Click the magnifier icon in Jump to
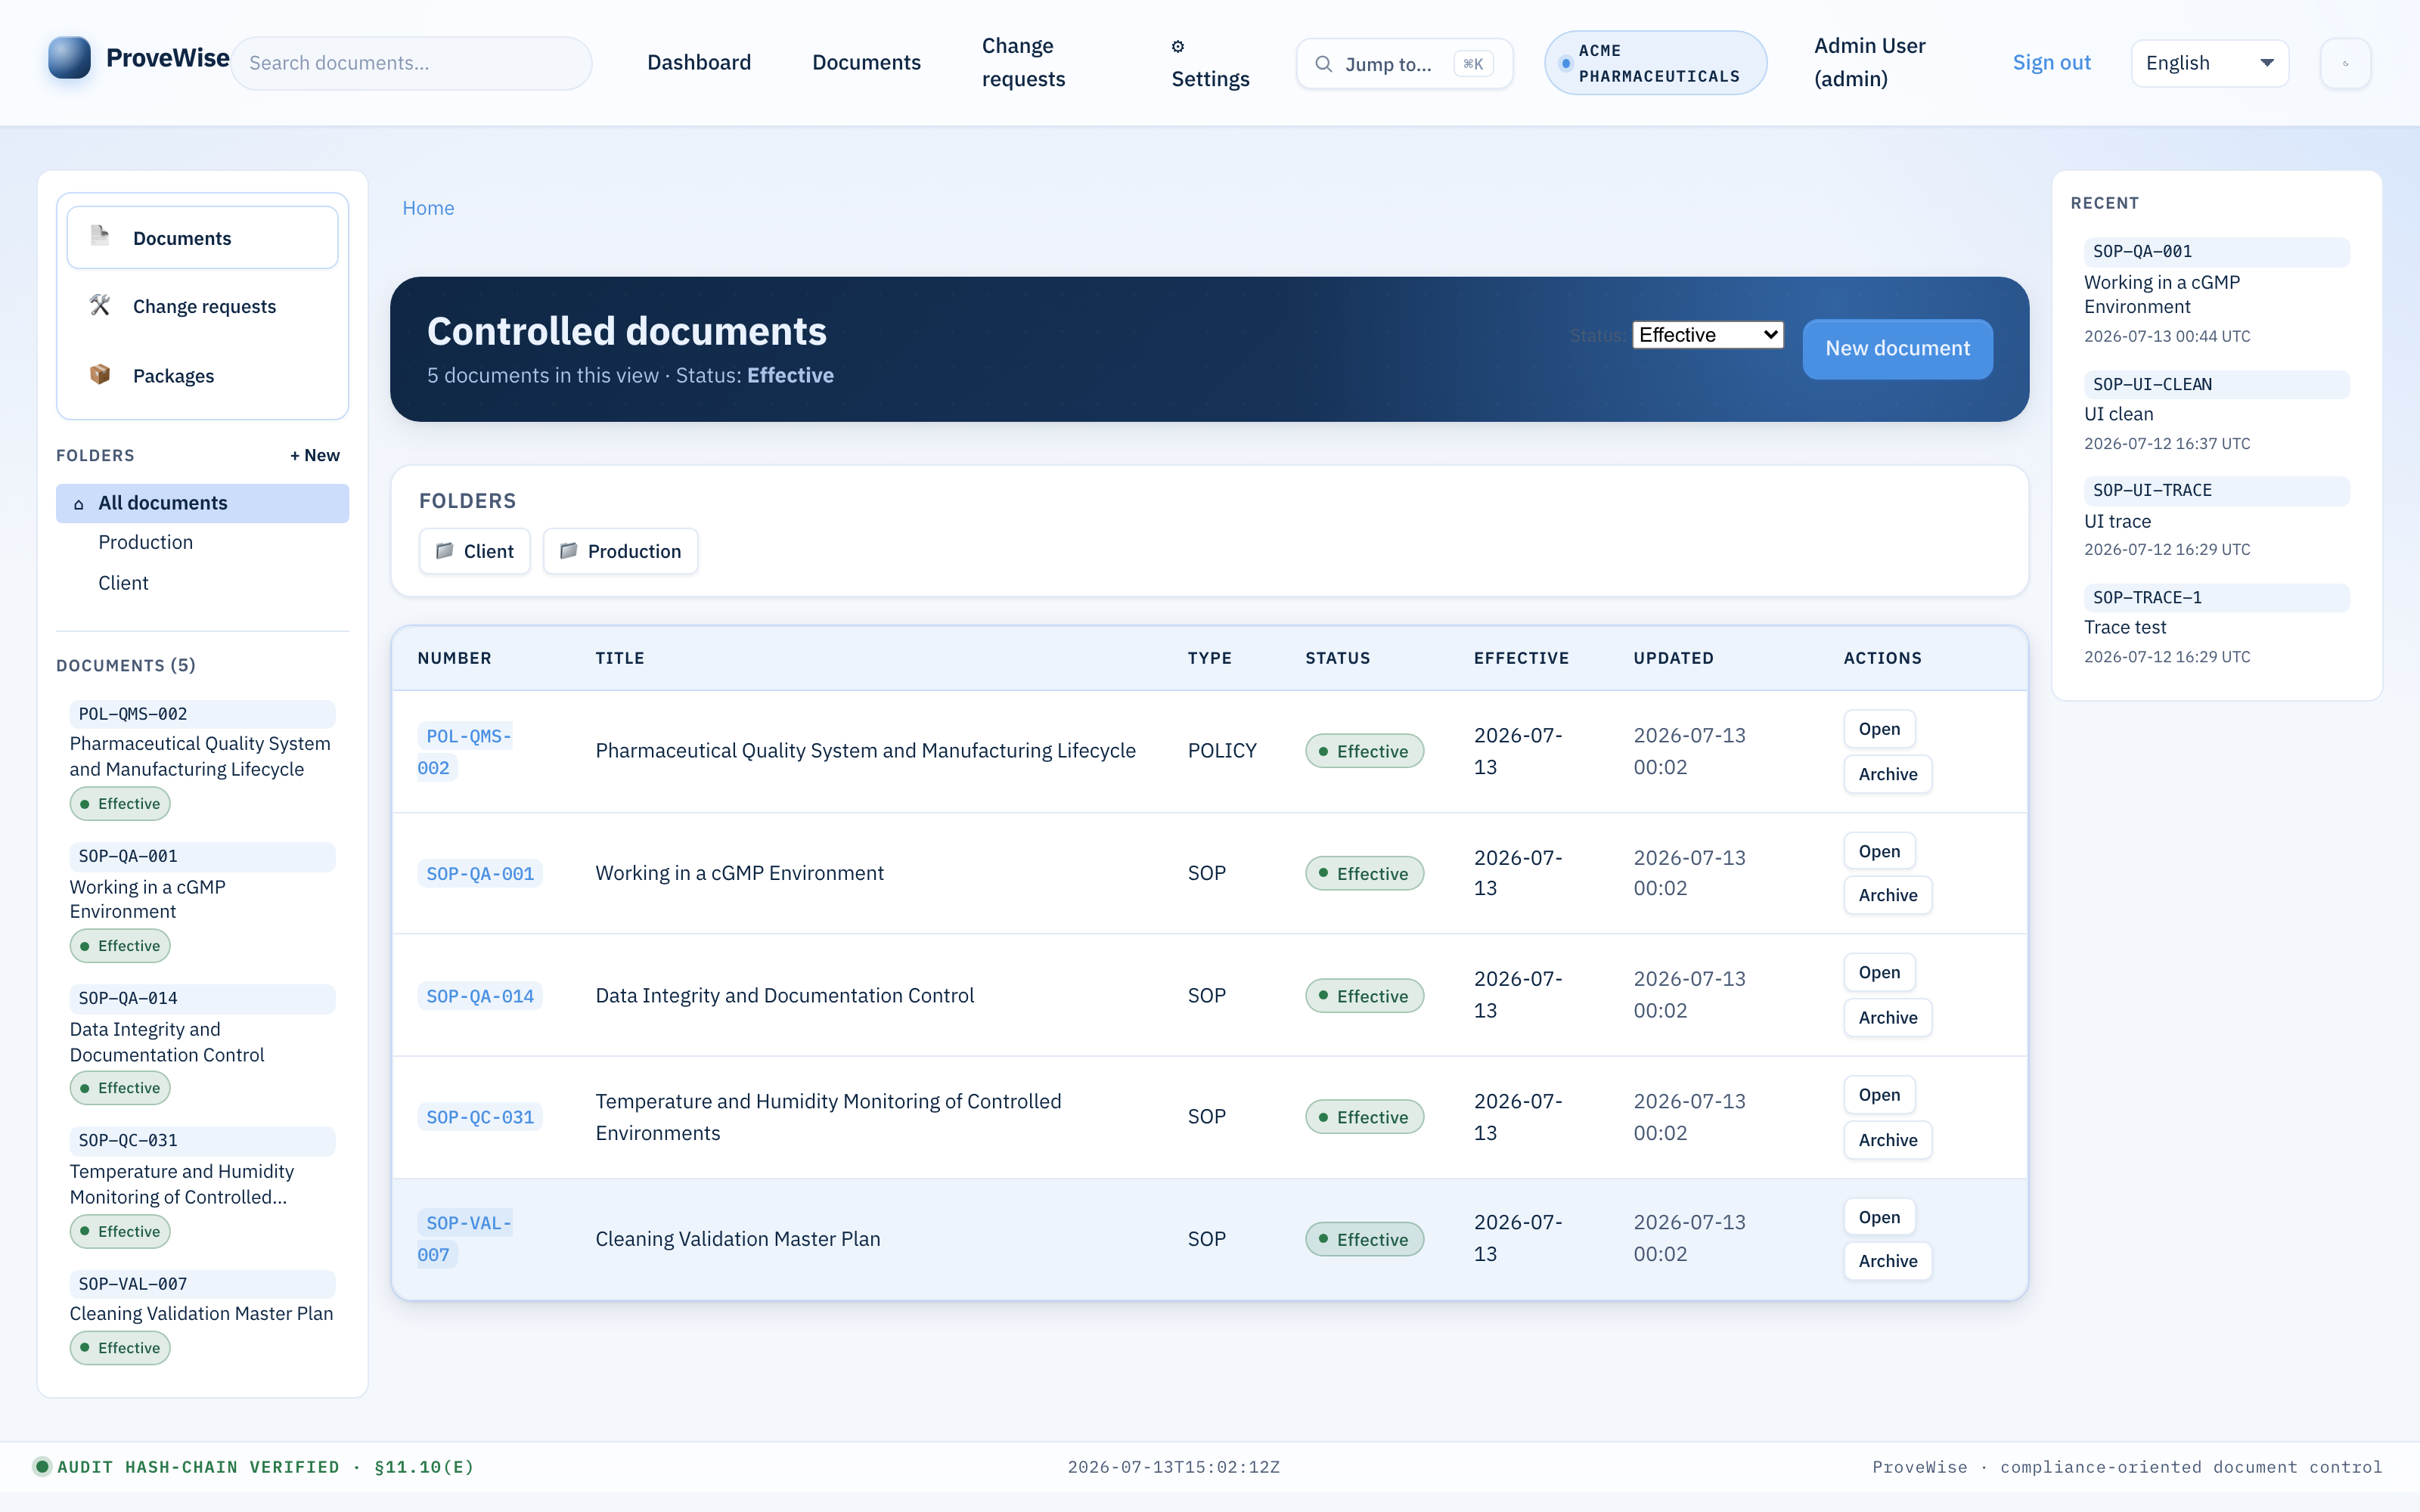2420x1512 pixels. point(1323,64)
